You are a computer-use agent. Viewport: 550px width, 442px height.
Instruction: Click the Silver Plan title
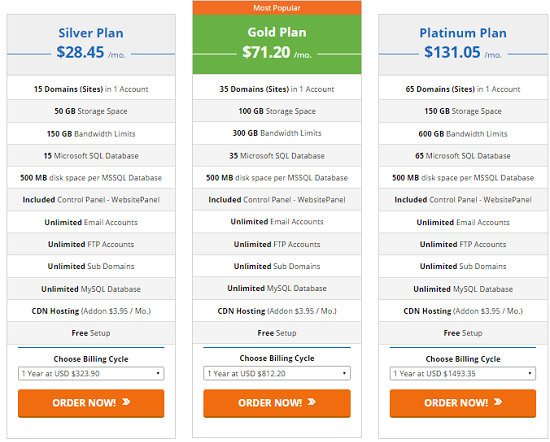click(x=91, y=33)
